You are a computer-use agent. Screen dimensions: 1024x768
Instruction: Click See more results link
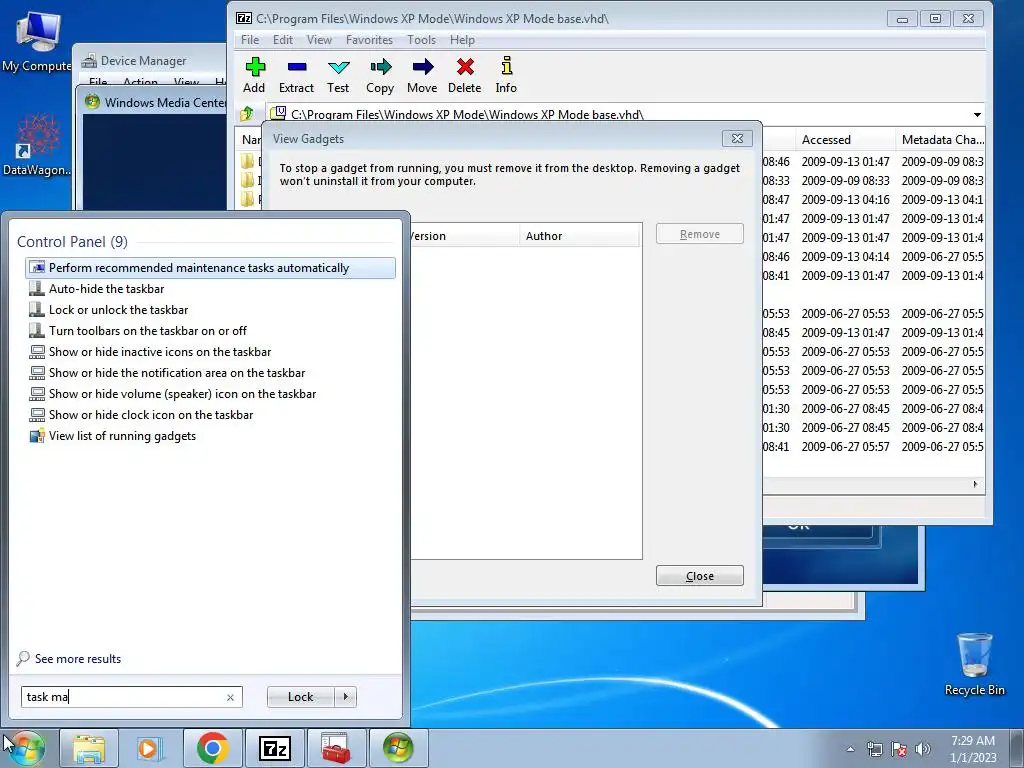tap(78, 659)
